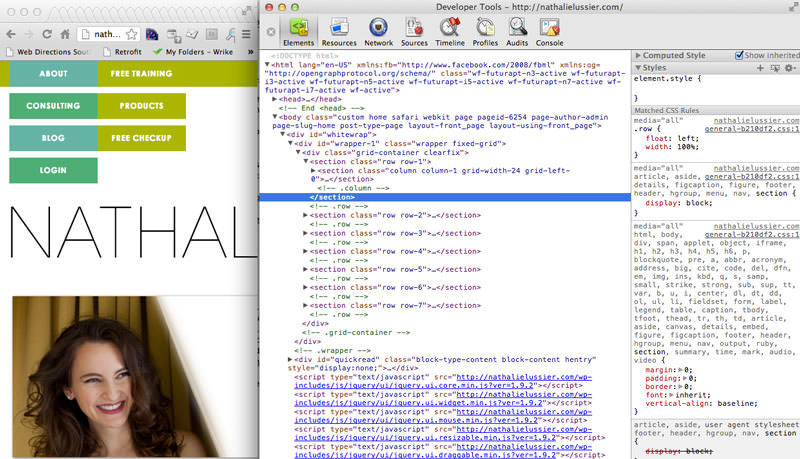The image size is (800, 459).
Task: Open the Web Directions South bookmark
Action: click(47, 52)
